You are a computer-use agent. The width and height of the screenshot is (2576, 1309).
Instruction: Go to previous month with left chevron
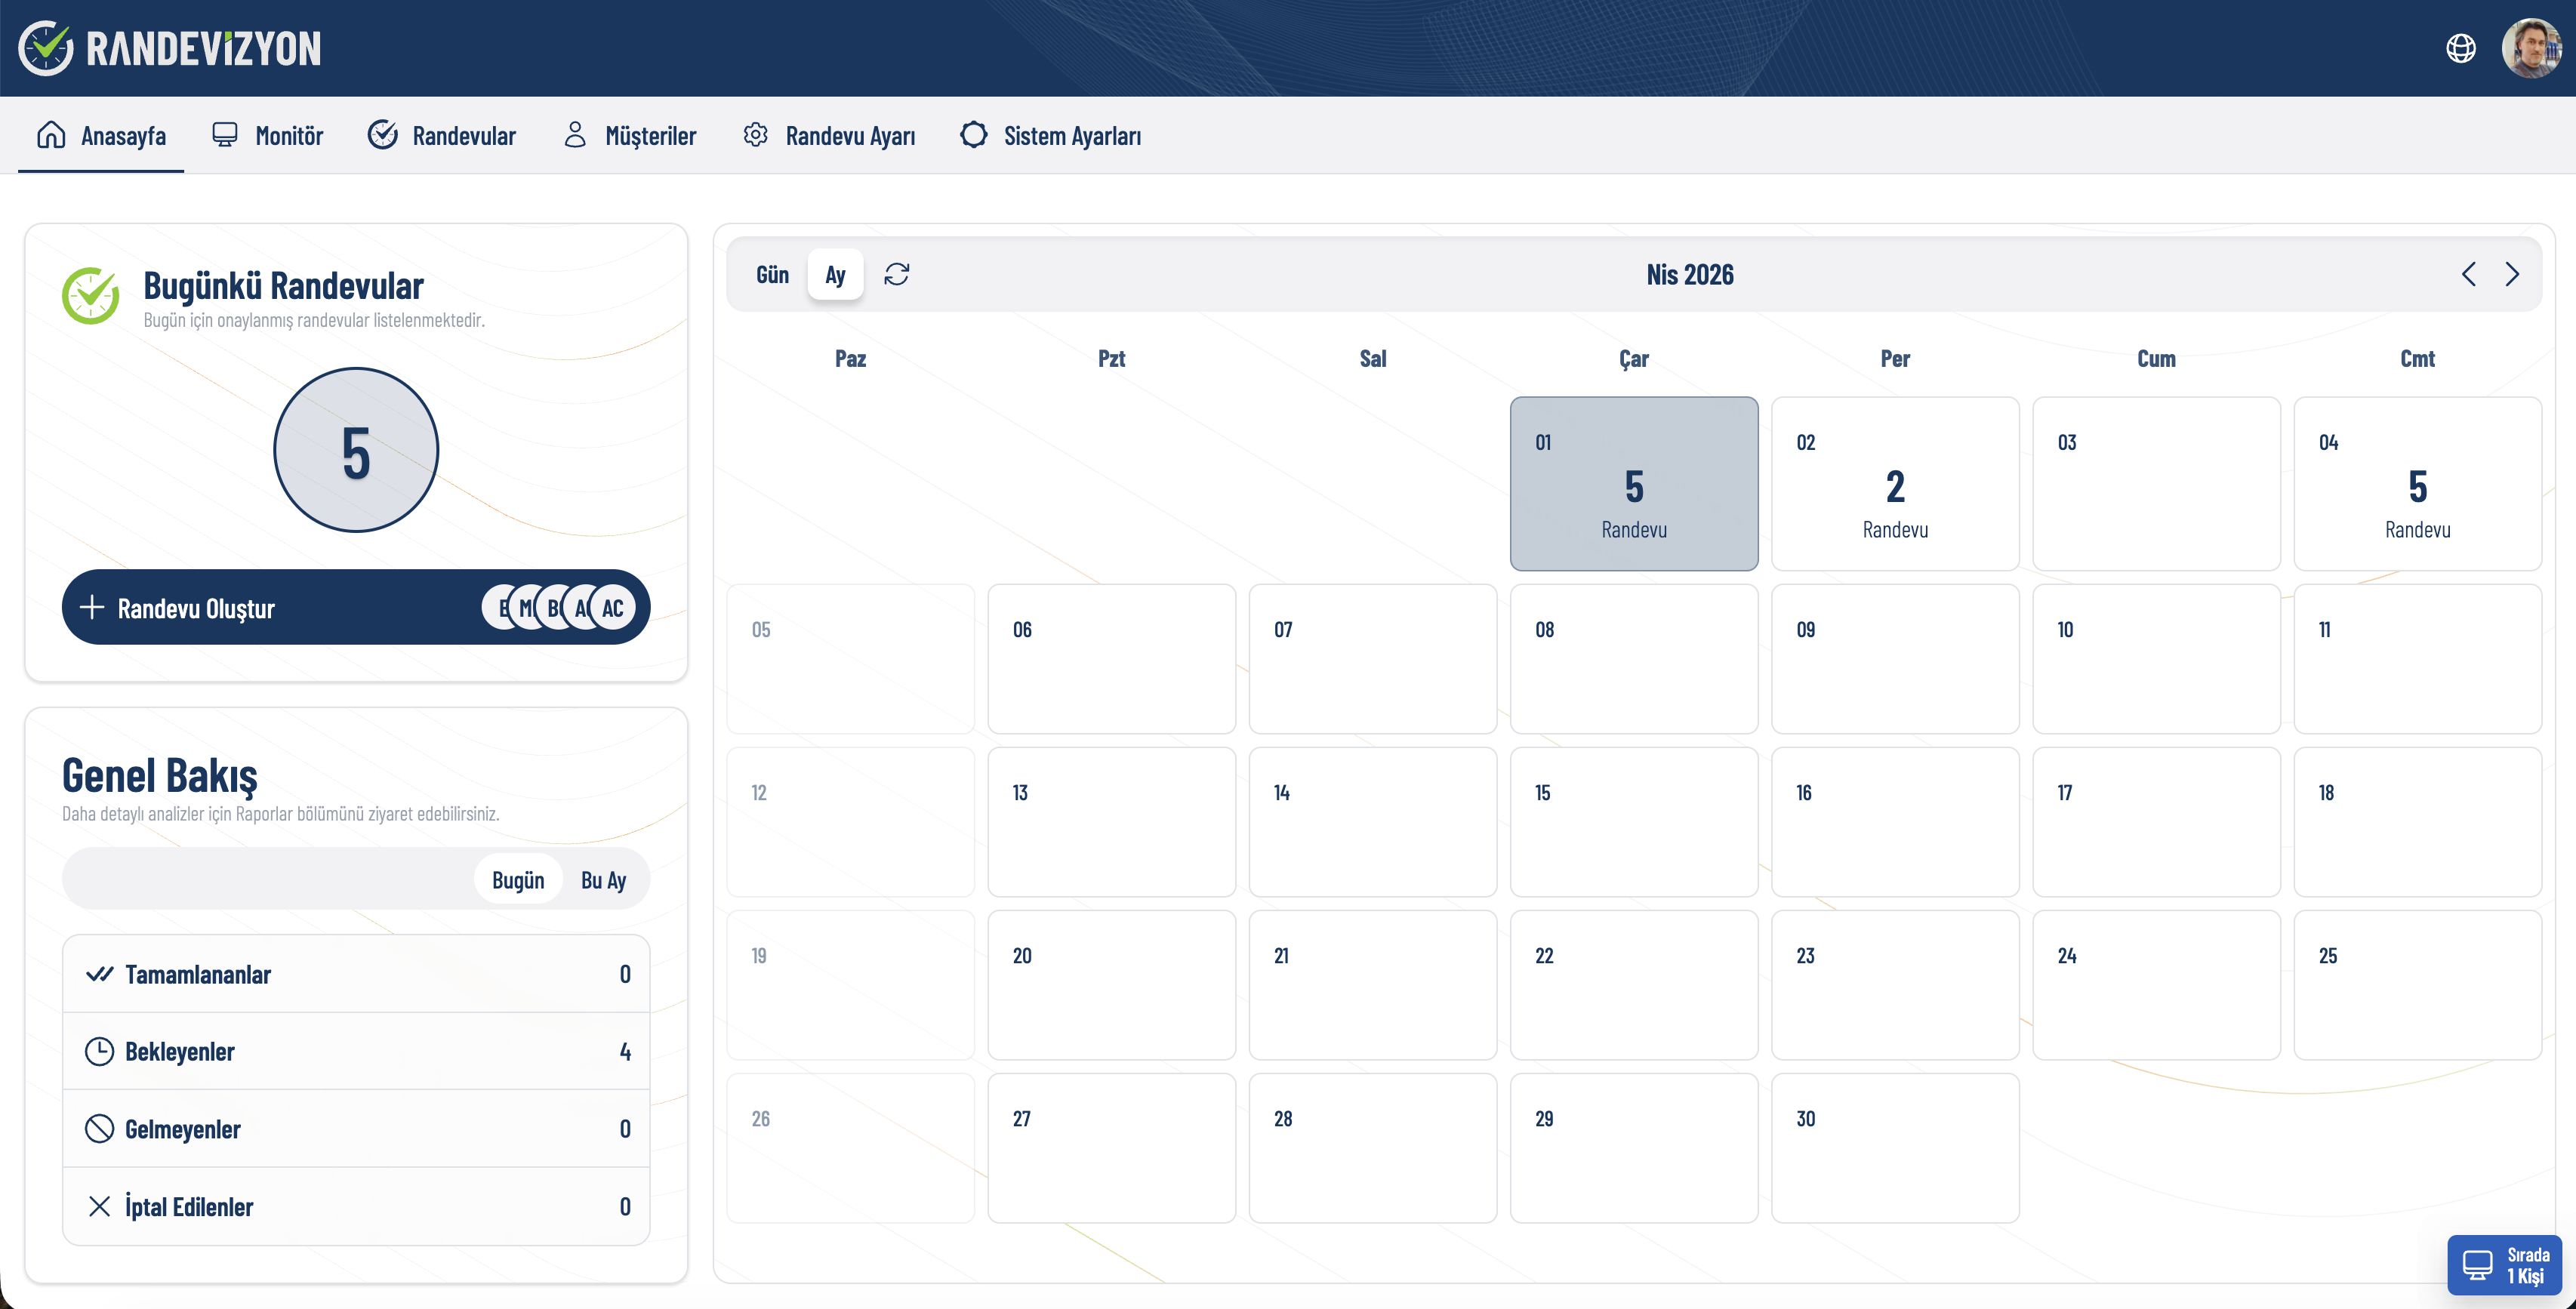tap(2468, 274)
